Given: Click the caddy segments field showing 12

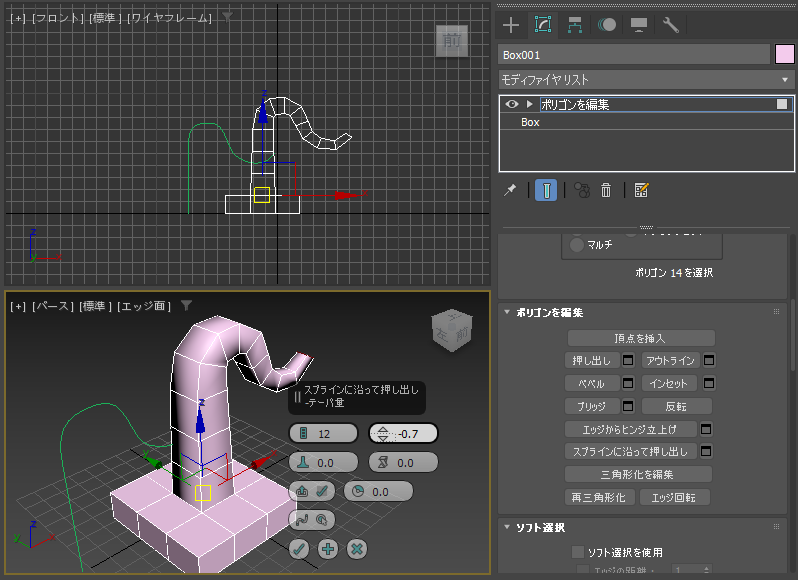Looking at the screenshot, I should [323, 434].
